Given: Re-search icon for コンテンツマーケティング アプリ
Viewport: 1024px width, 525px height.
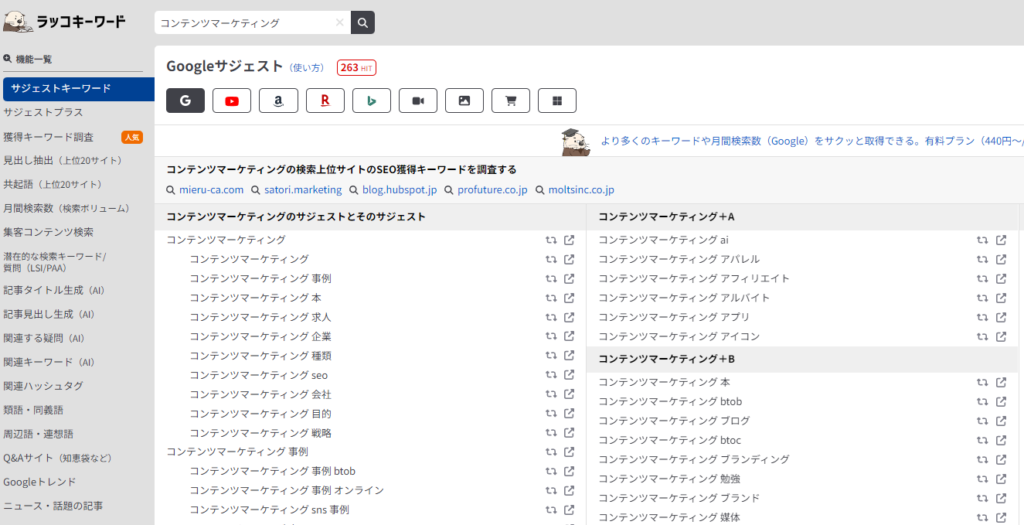Looking at the screenshot, I should 982,317.
